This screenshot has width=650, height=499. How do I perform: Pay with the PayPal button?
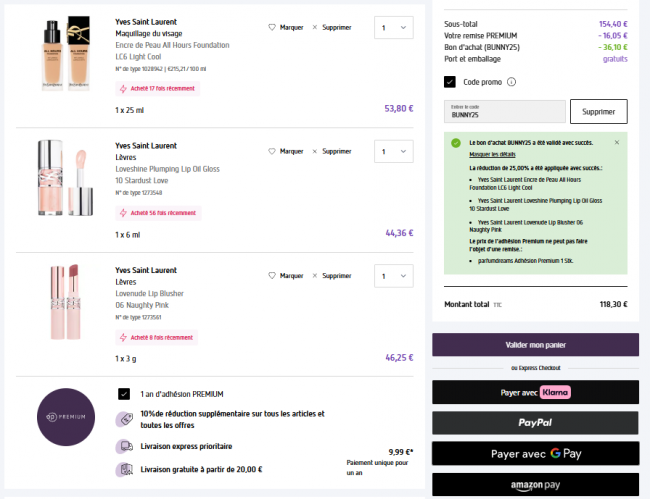coord(535,423)
